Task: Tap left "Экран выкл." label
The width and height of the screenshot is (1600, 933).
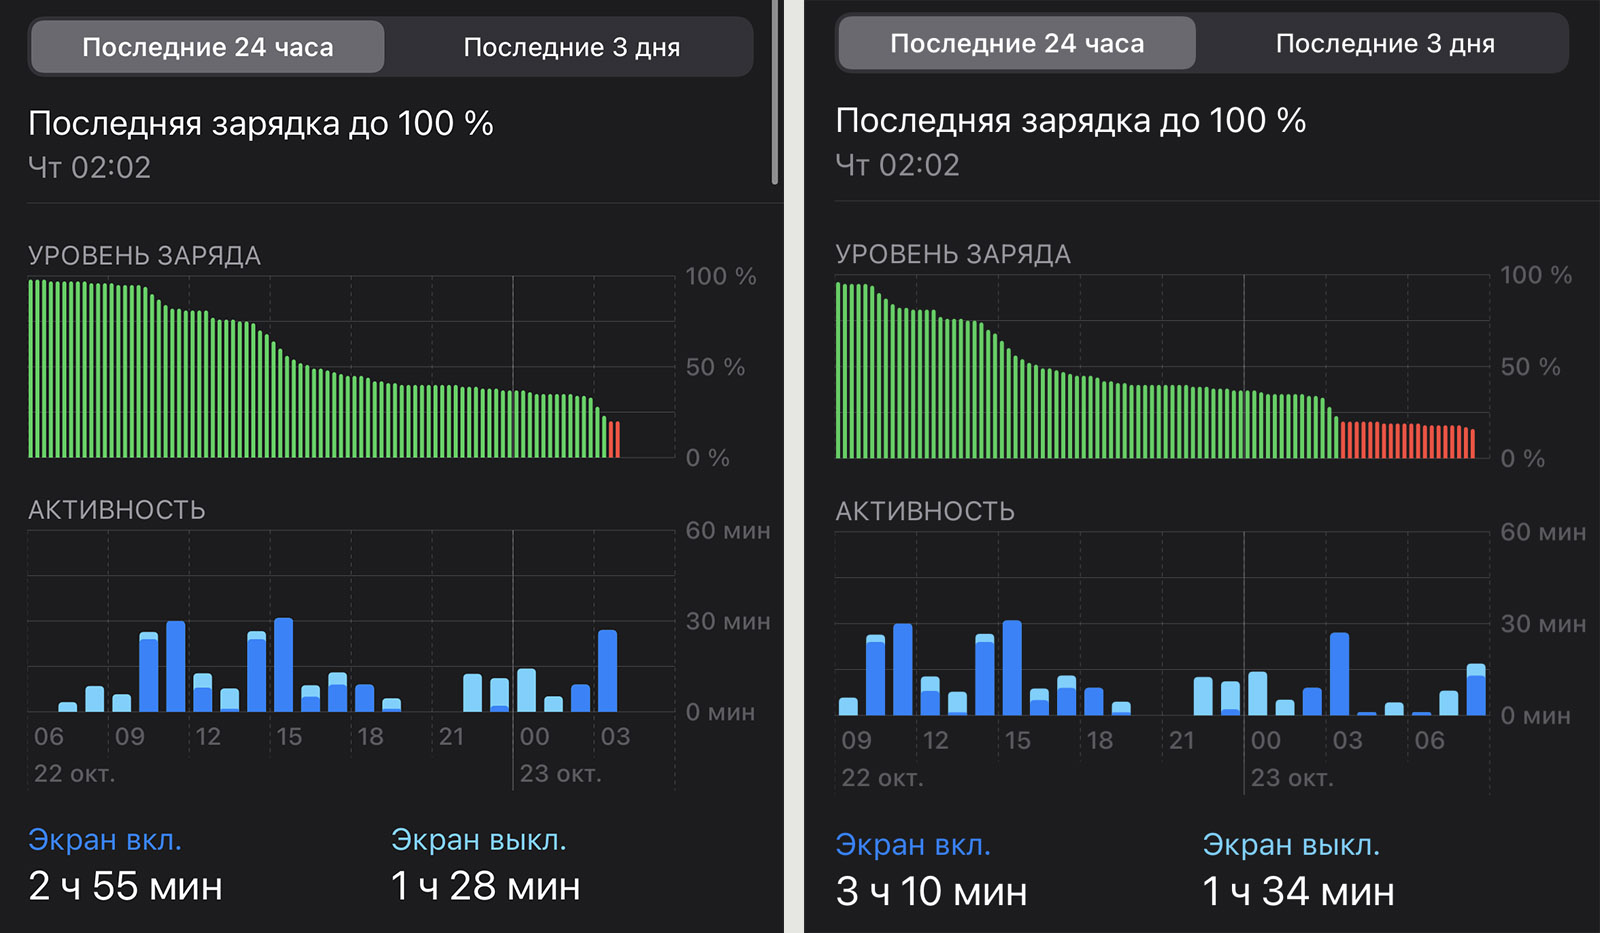Action: [478, 840]
